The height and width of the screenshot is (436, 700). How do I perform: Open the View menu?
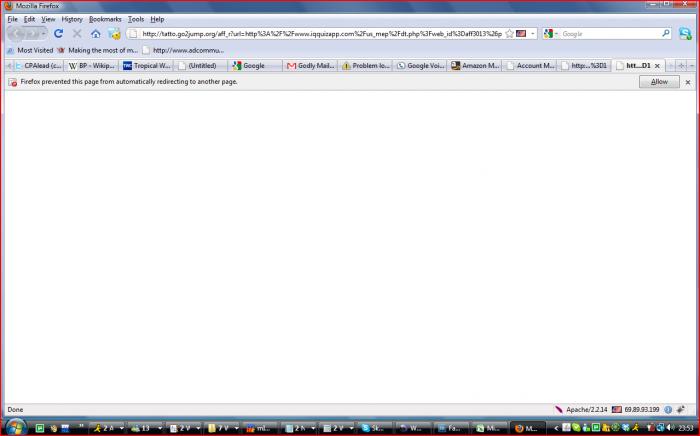pos(48,19)
